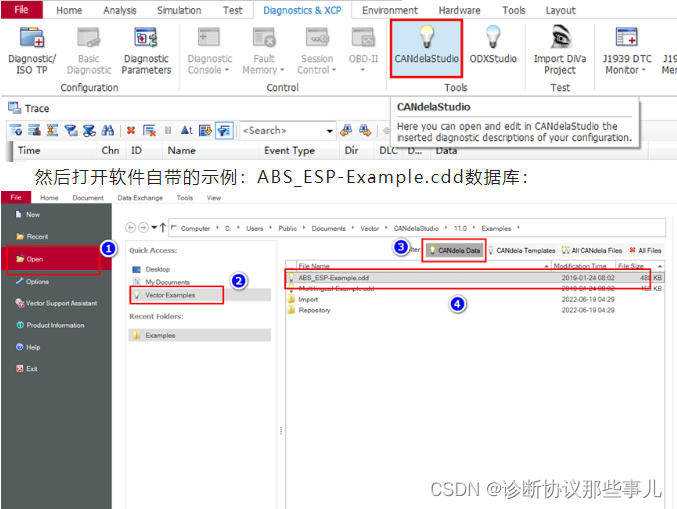677x509 pixels.
Task: Select the CANdela Templates filter
Action: [522, 250]
